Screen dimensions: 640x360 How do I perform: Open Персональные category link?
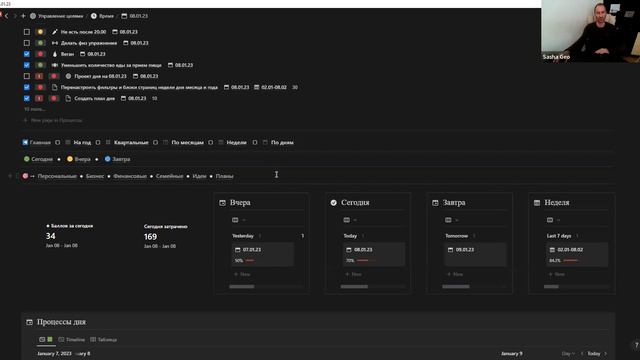pos(57,176)
